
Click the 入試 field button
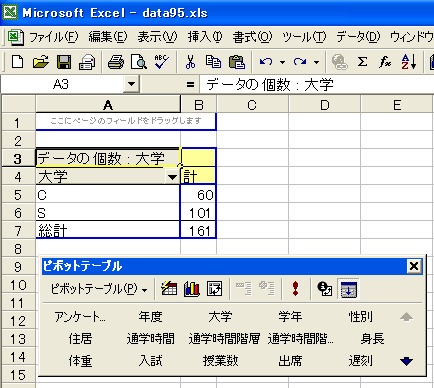click(150, 361)
